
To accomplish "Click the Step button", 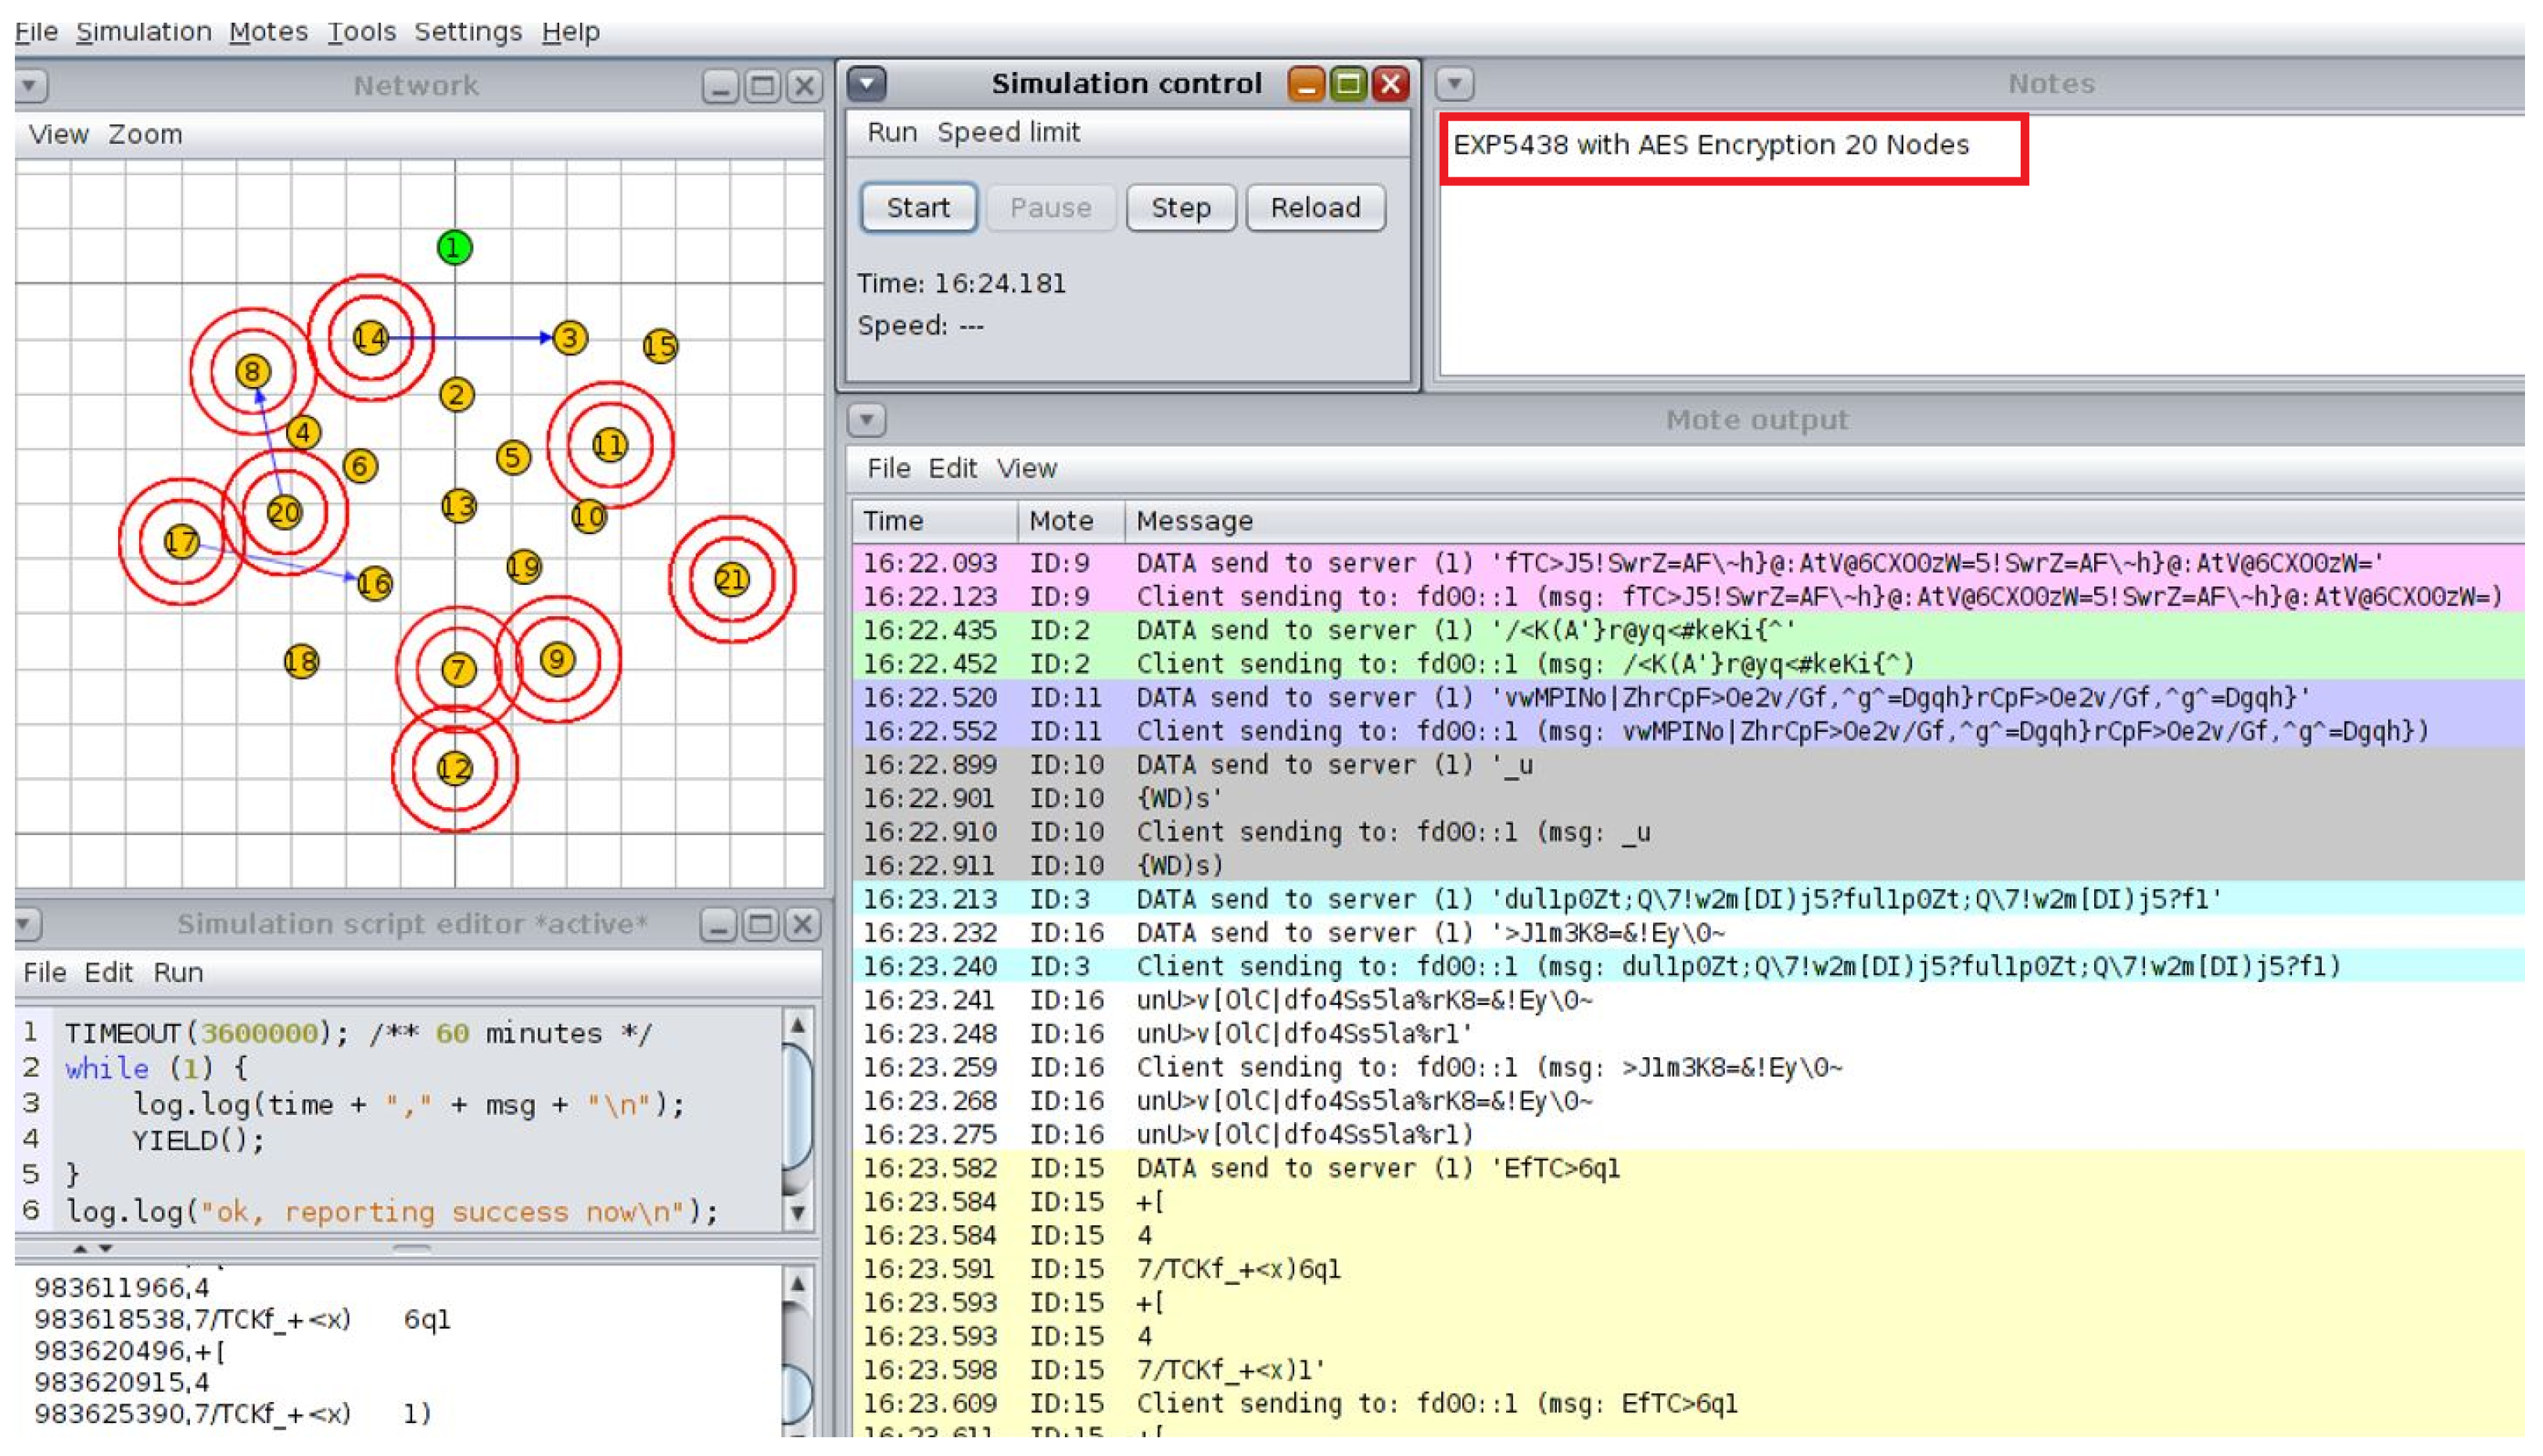I will tap(1180, 208).
